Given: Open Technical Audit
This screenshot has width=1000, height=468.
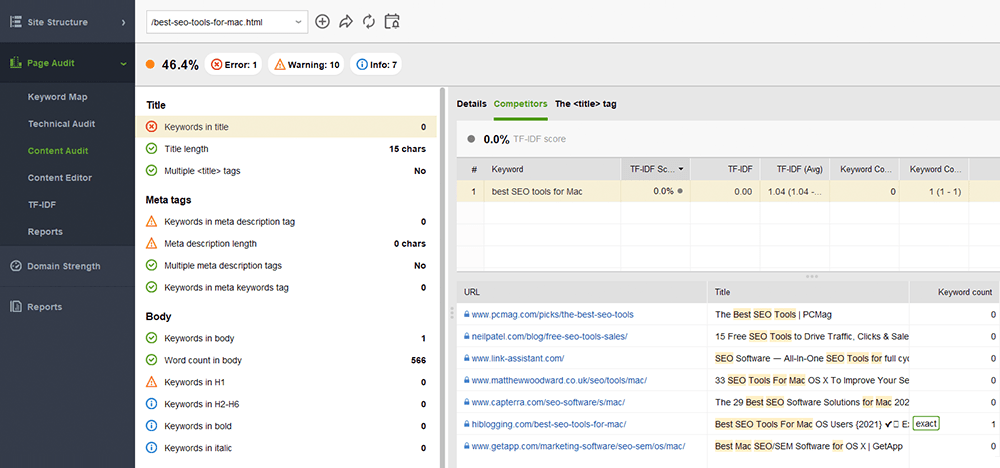Looking at the screenshot, I should tap(61, 124).
